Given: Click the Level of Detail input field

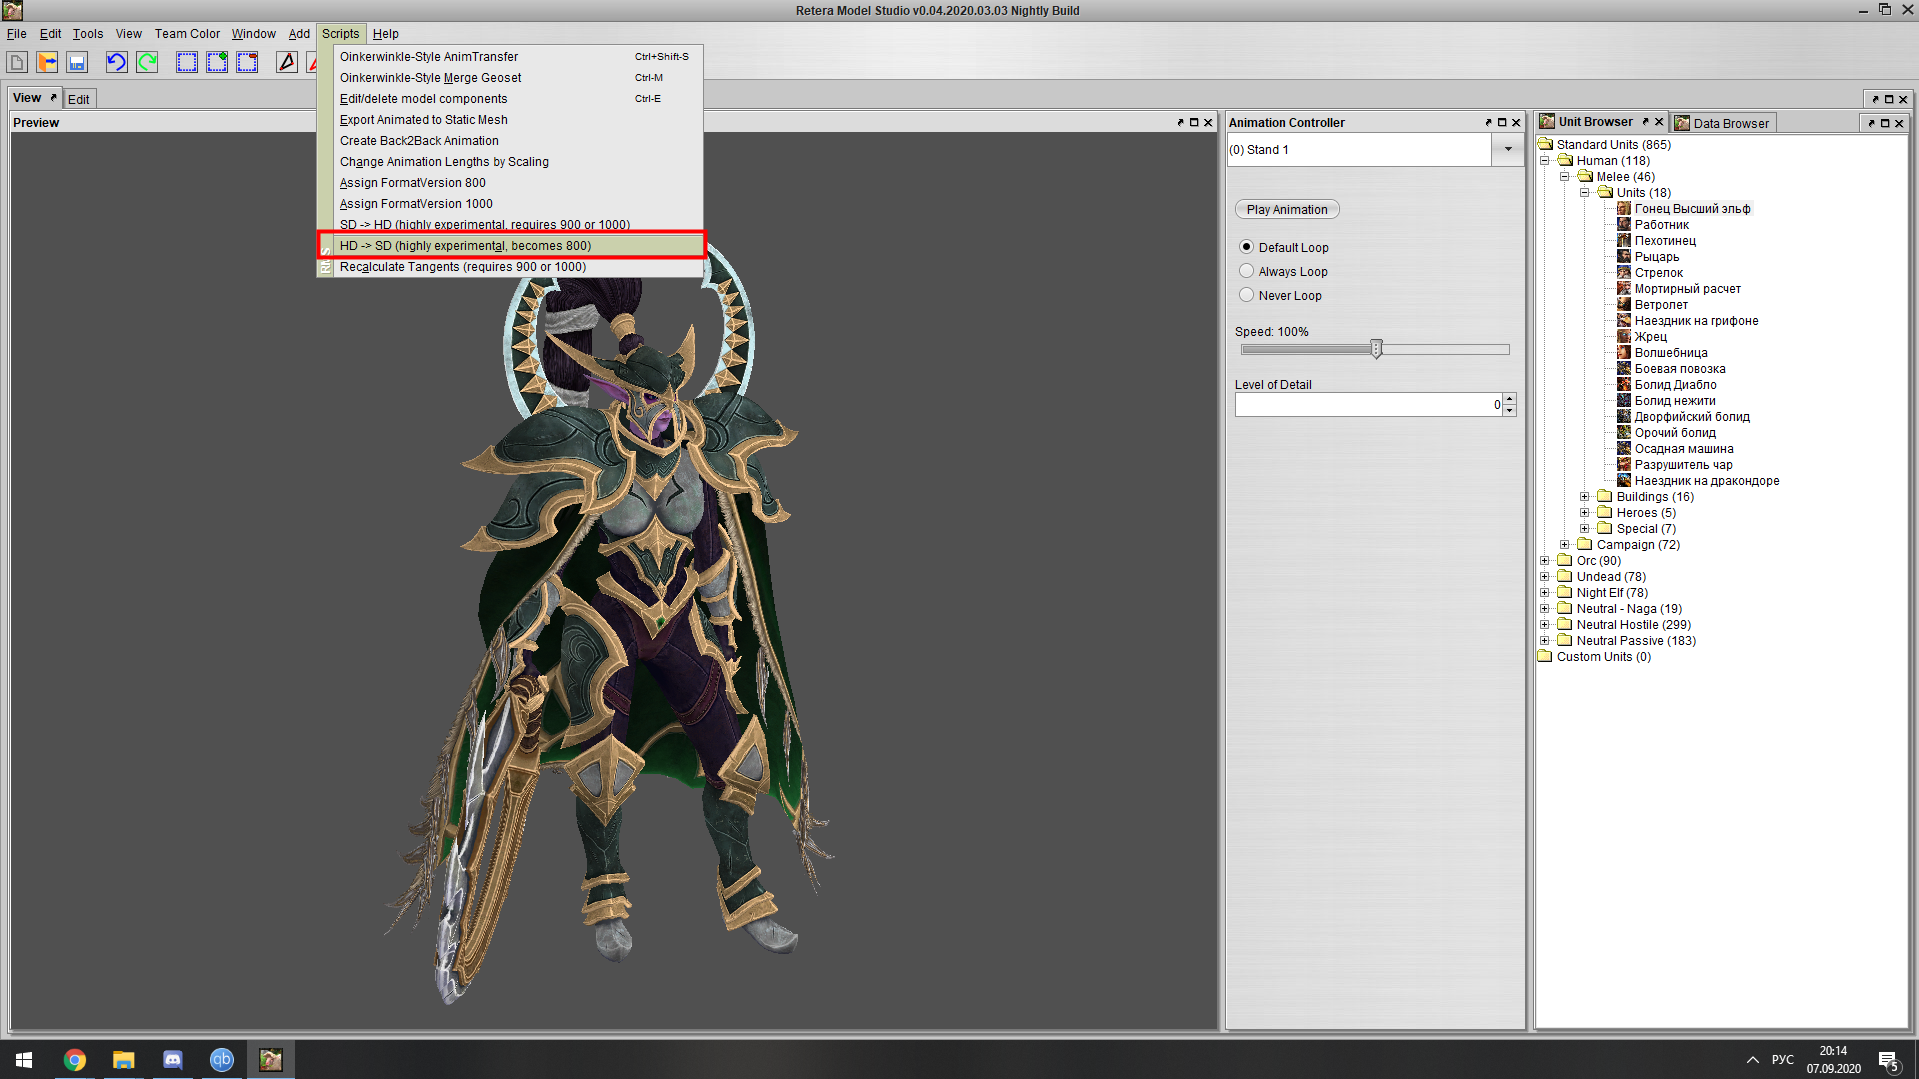Looking at the screenshot, I should [1368, 405].
